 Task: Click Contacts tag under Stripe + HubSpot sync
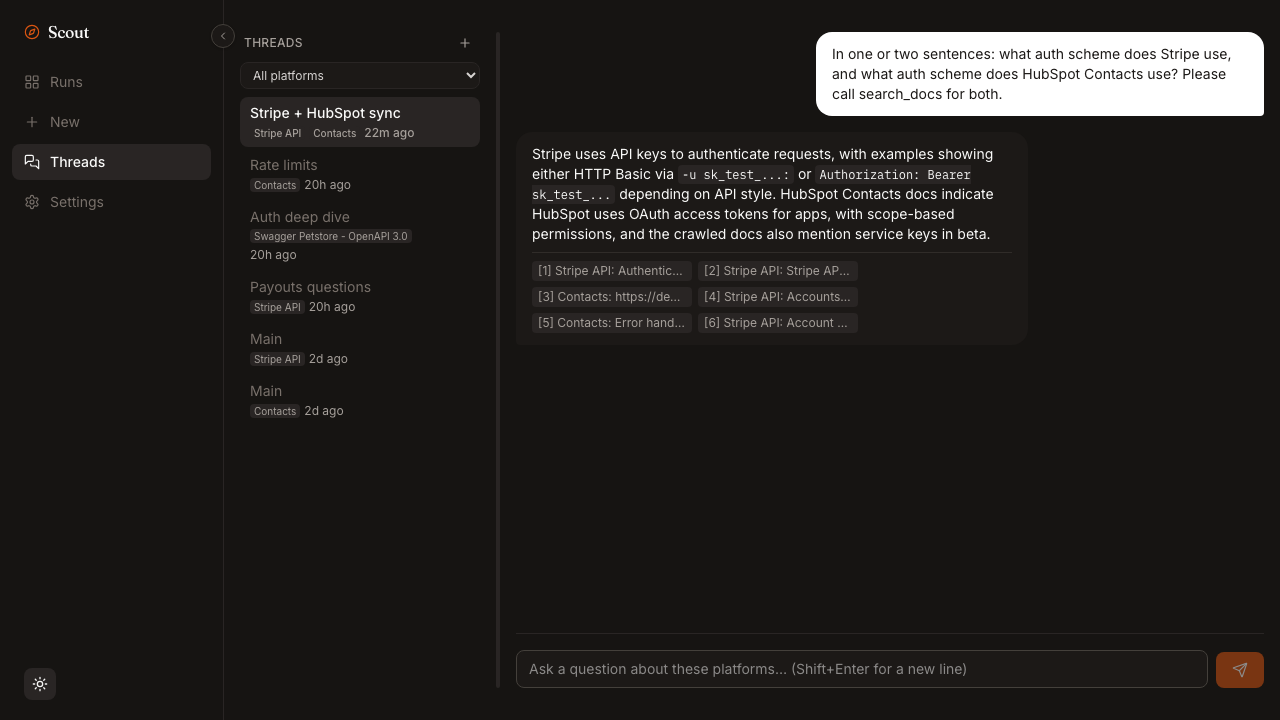[334, 133]
